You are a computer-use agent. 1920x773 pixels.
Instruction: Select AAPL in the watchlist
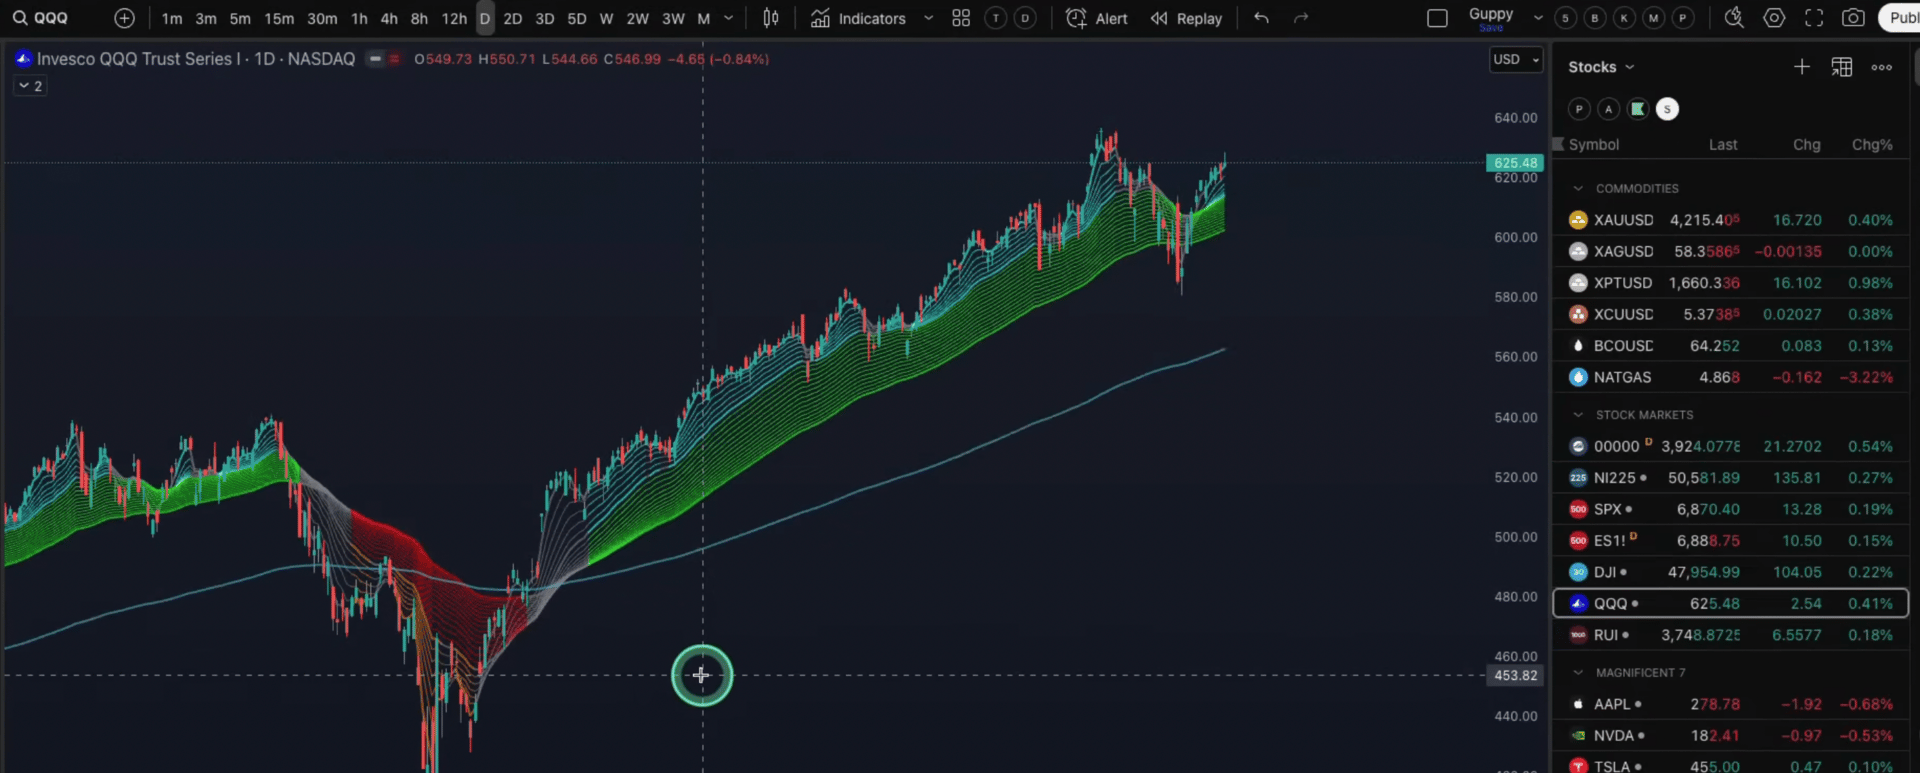tap(1731, 704)
